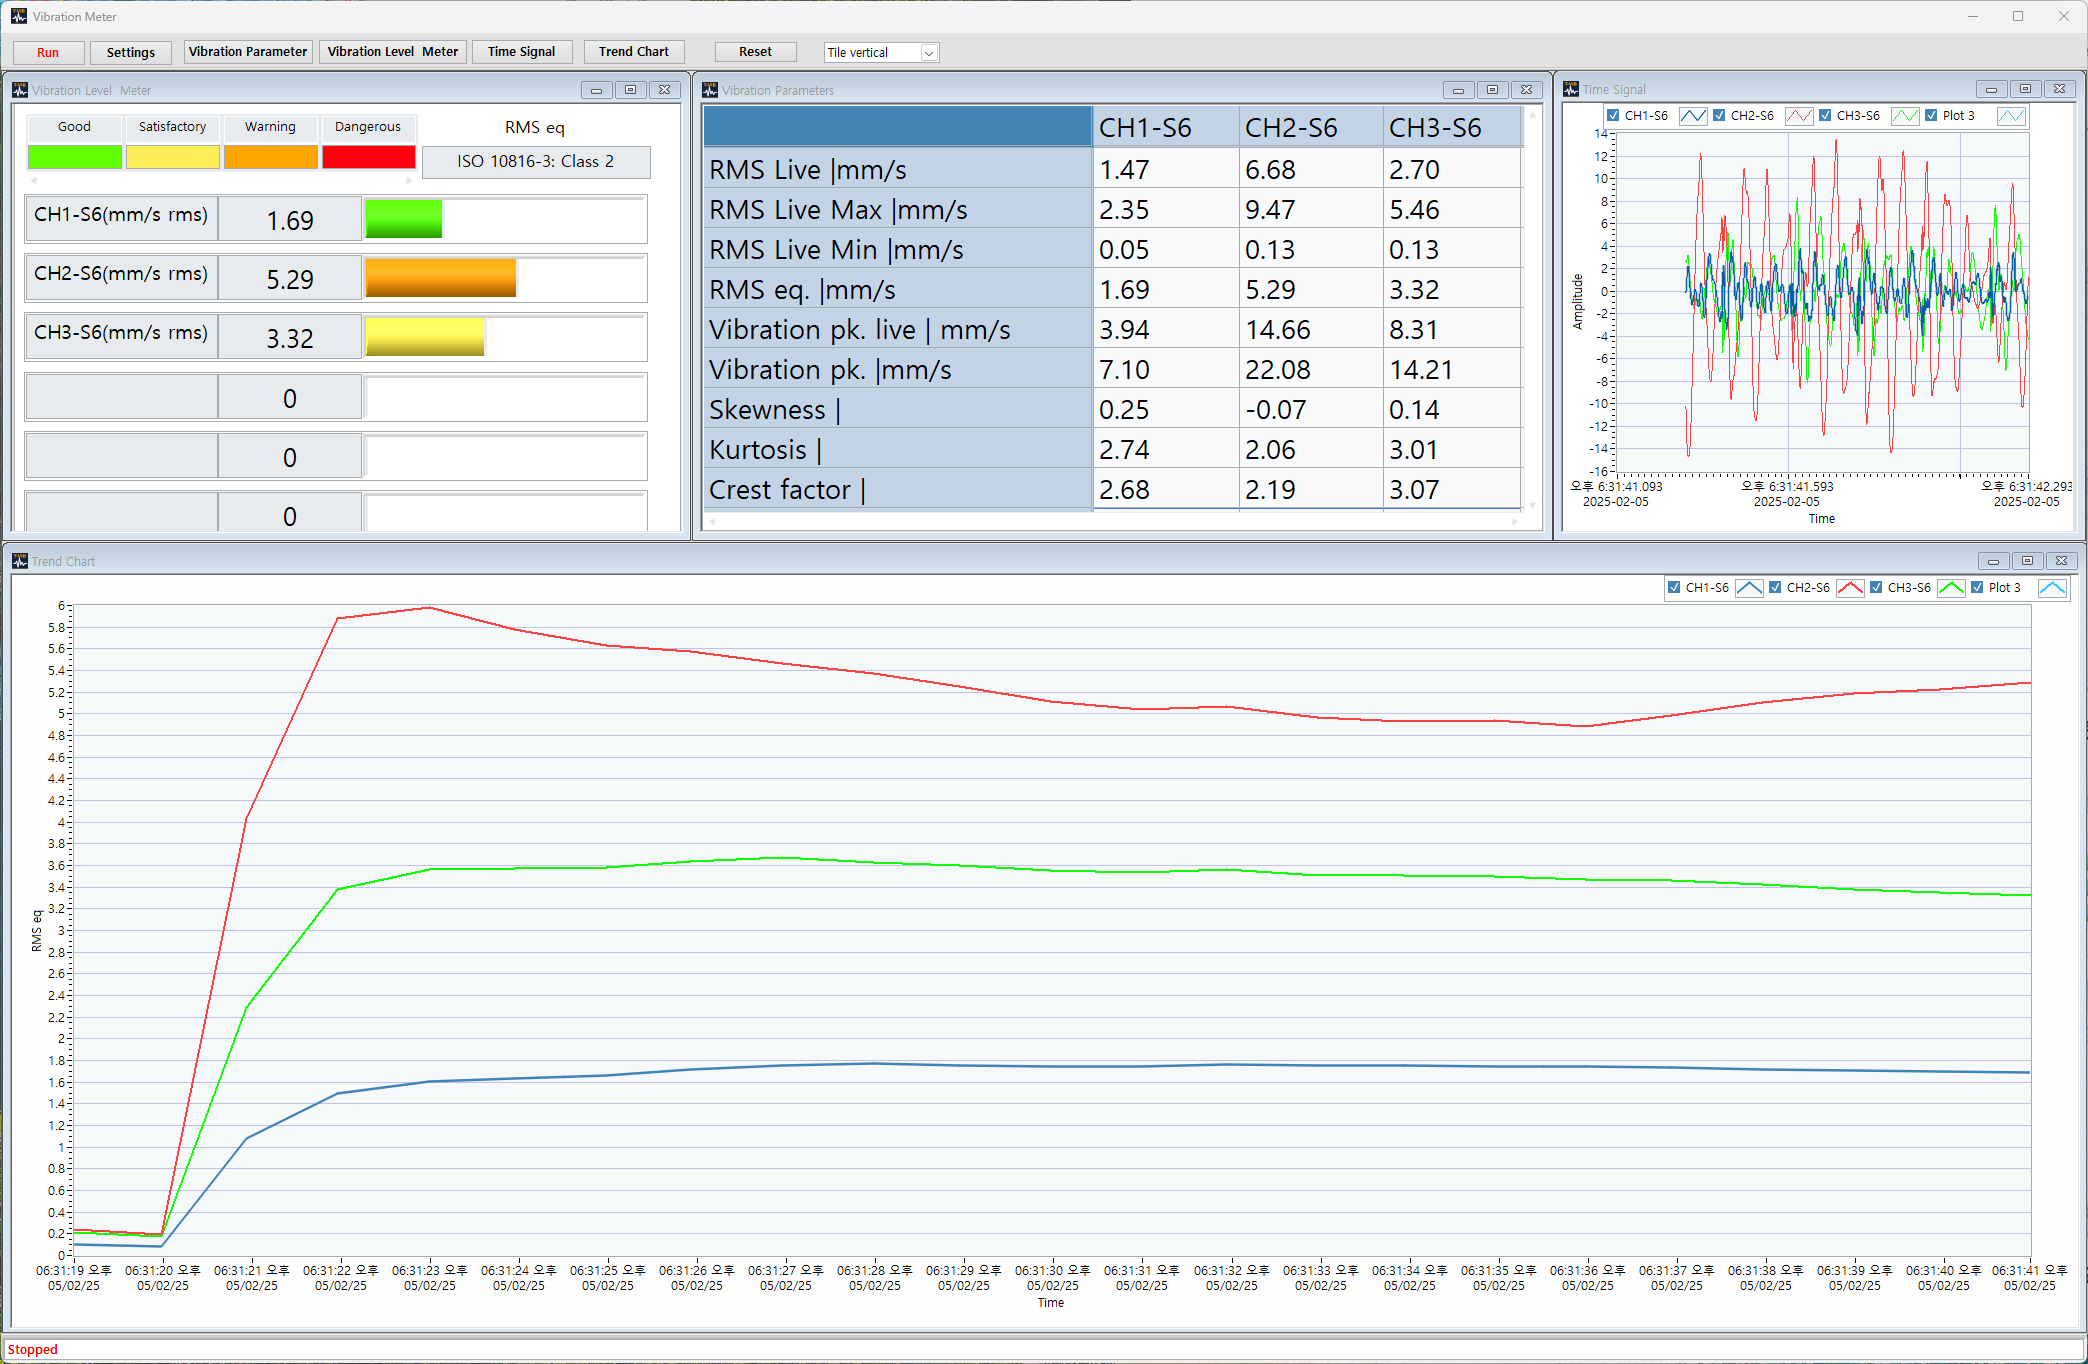Uncheck CH1-S6 in Time Signal legend
This screenshot has height=1364, width=2088.
[x=1613, y=116]
